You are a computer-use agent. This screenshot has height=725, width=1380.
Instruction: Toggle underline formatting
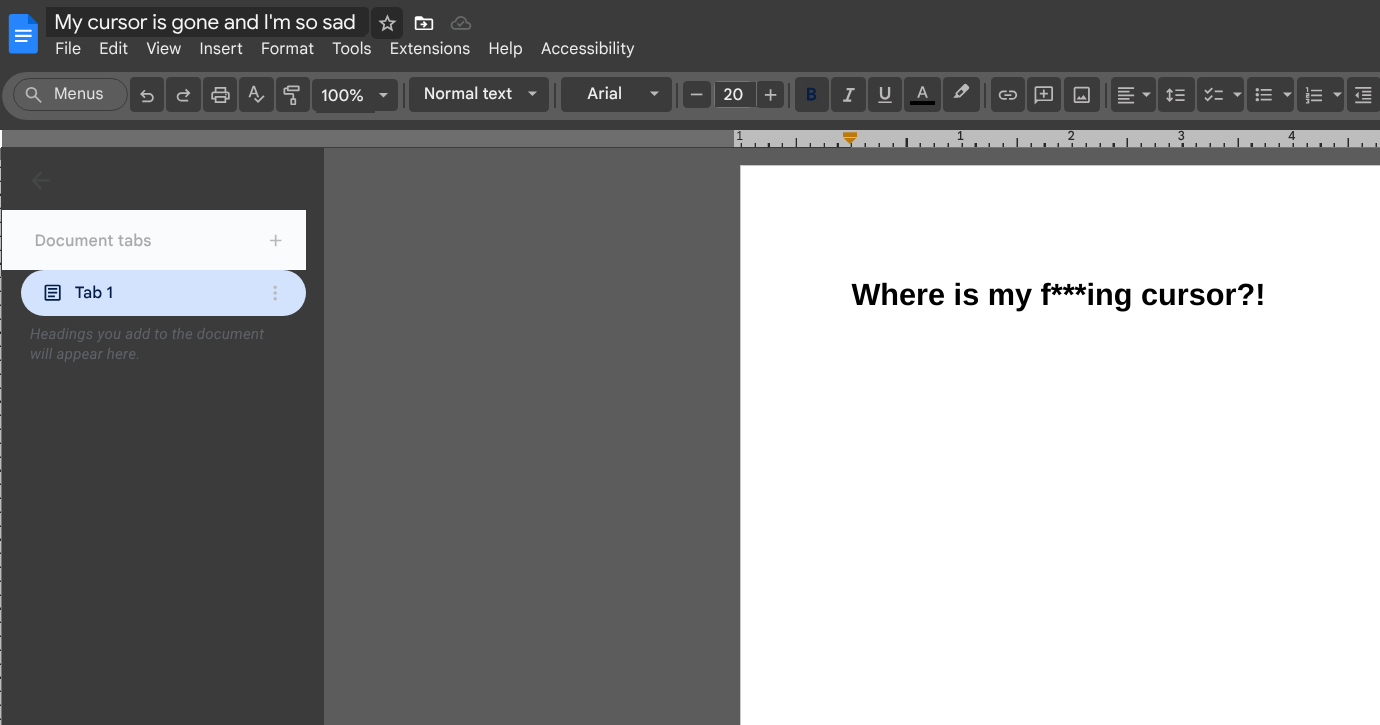click(x=884, y=94)
